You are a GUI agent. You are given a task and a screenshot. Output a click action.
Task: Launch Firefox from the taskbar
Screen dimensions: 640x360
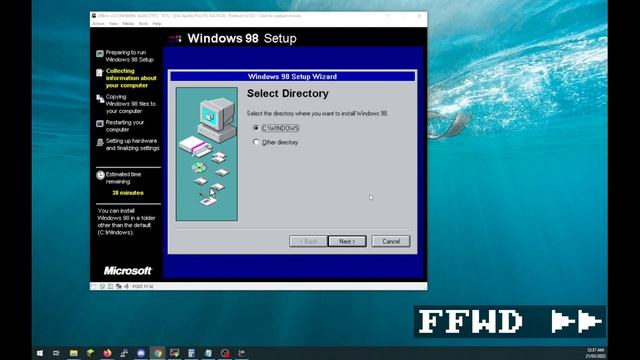[x=107, y=353]
